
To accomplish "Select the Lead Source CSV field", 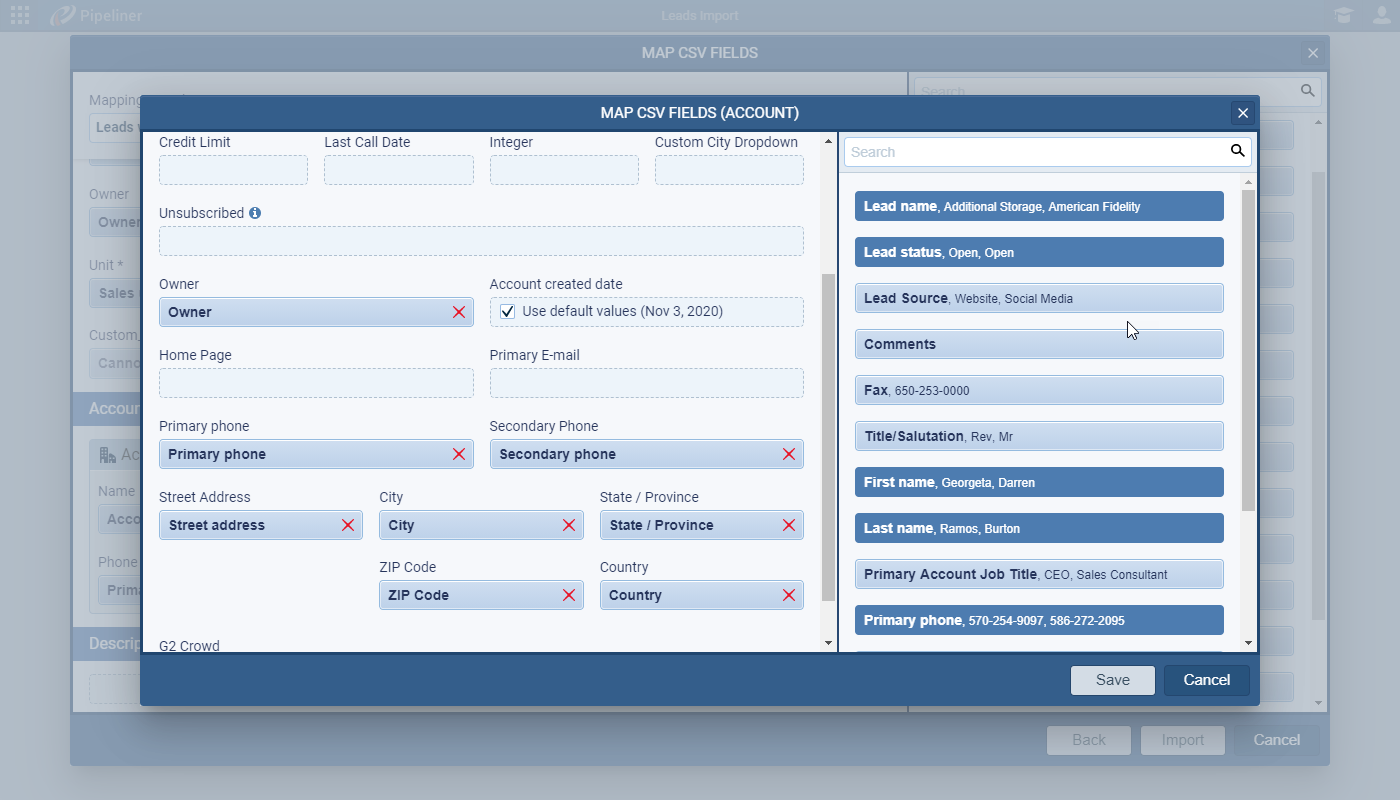I will tap(1039, 298).
